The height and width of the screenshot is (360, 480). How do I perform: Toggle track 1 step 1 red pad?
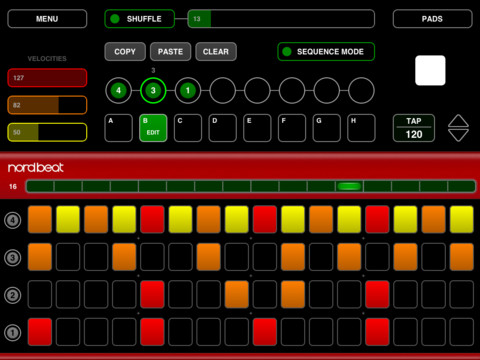[40, 332]
